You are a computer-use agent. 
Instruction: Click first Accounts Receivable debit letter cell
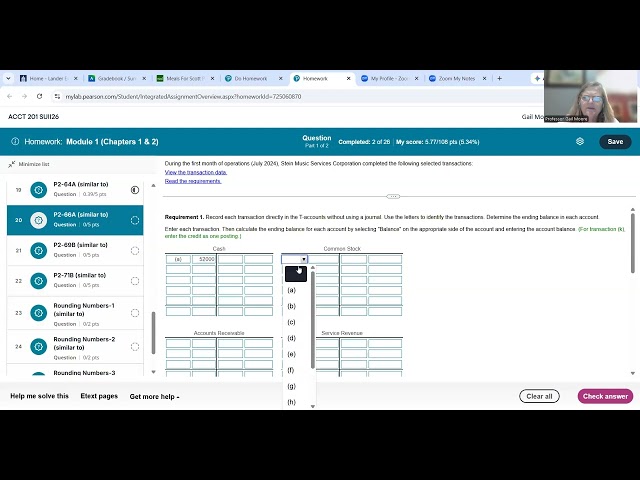tap(178, 343)
